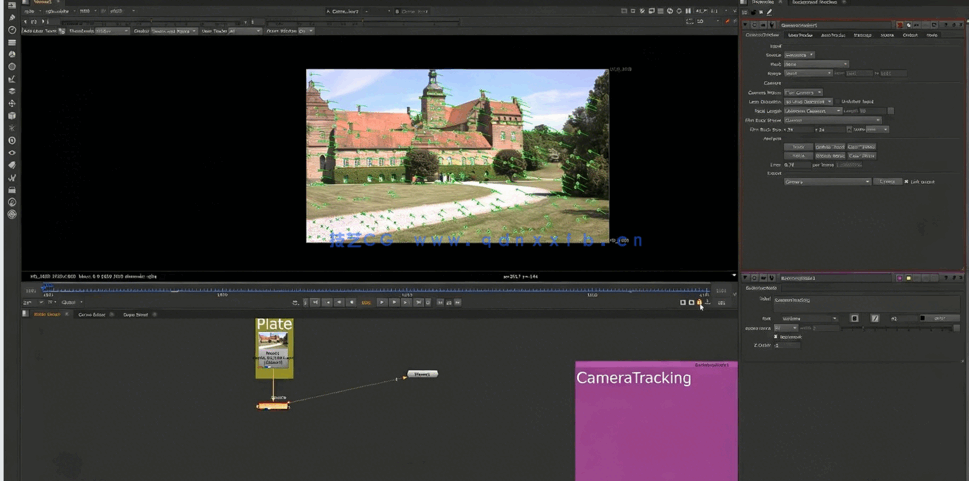The width and height of the screenshot is (969, 481).
Task: Switch to the Curve Editor tab
Action: (92, 314)
